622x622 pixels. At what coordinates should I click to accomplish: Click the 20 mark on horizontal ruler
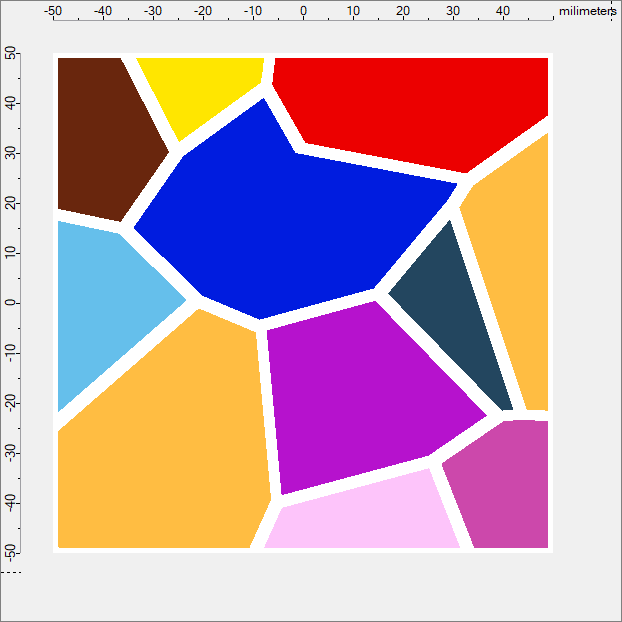pos(403,11)
